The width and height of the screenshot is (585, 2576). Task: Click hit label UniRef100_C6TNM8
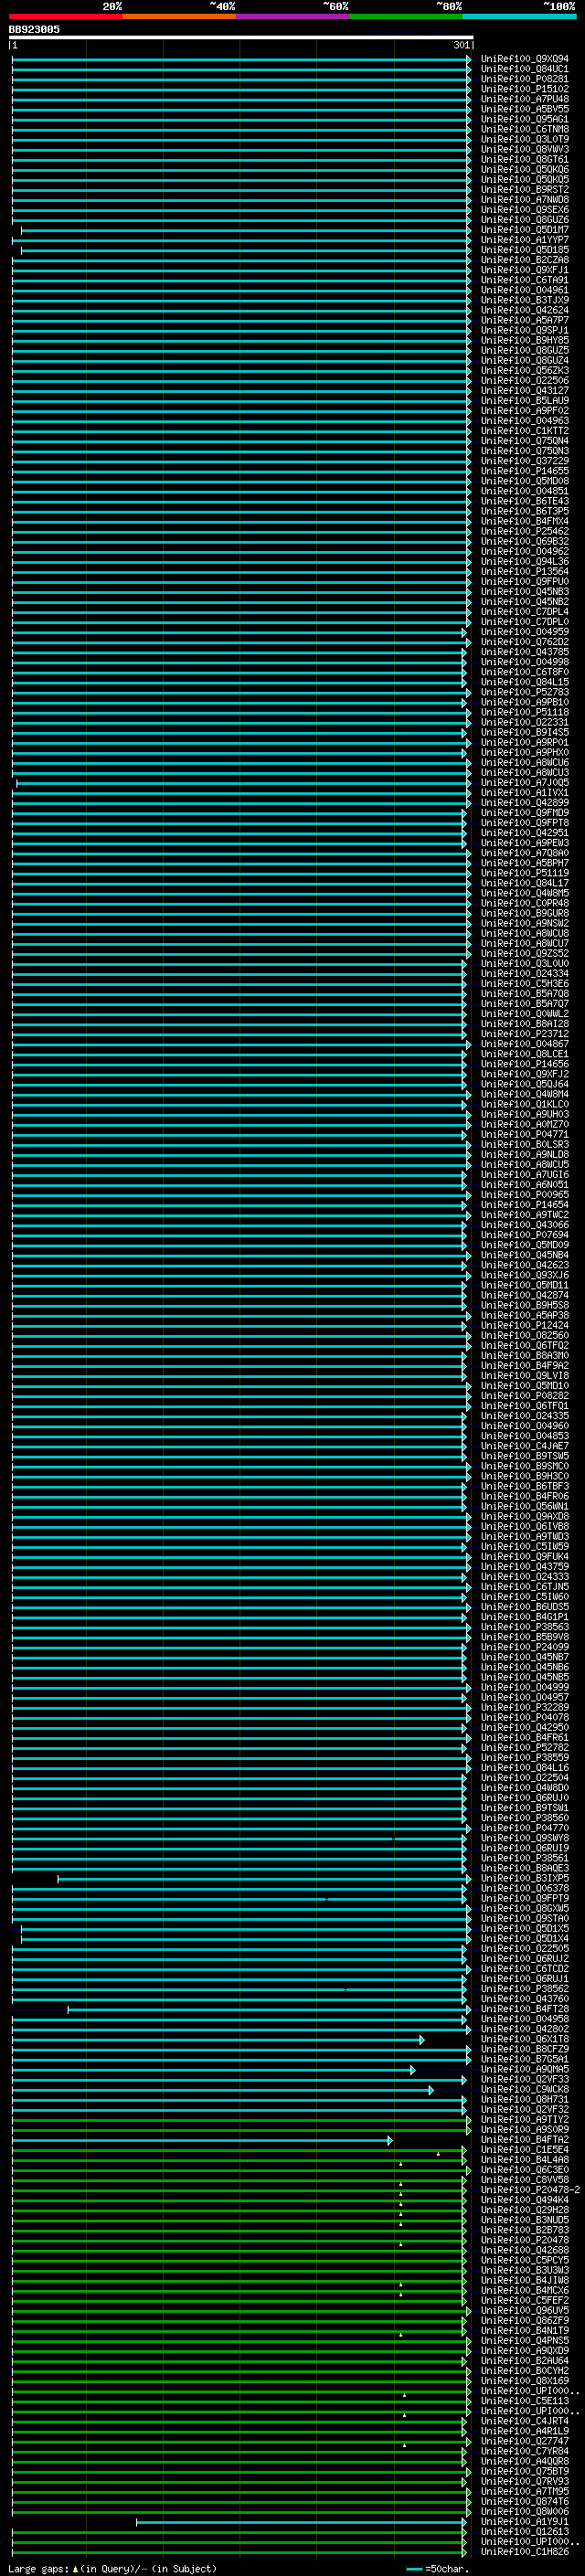524,129
